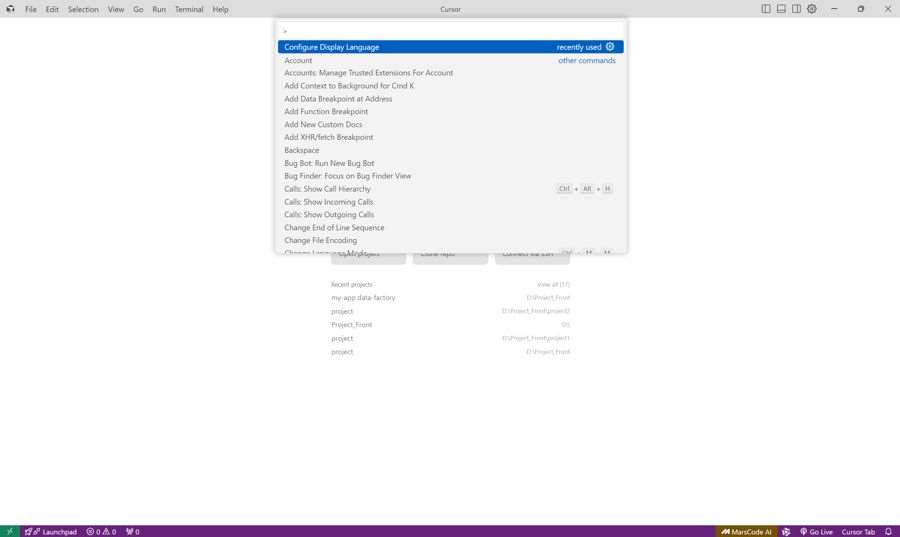Open MarsCode AI from status bar

746,531
